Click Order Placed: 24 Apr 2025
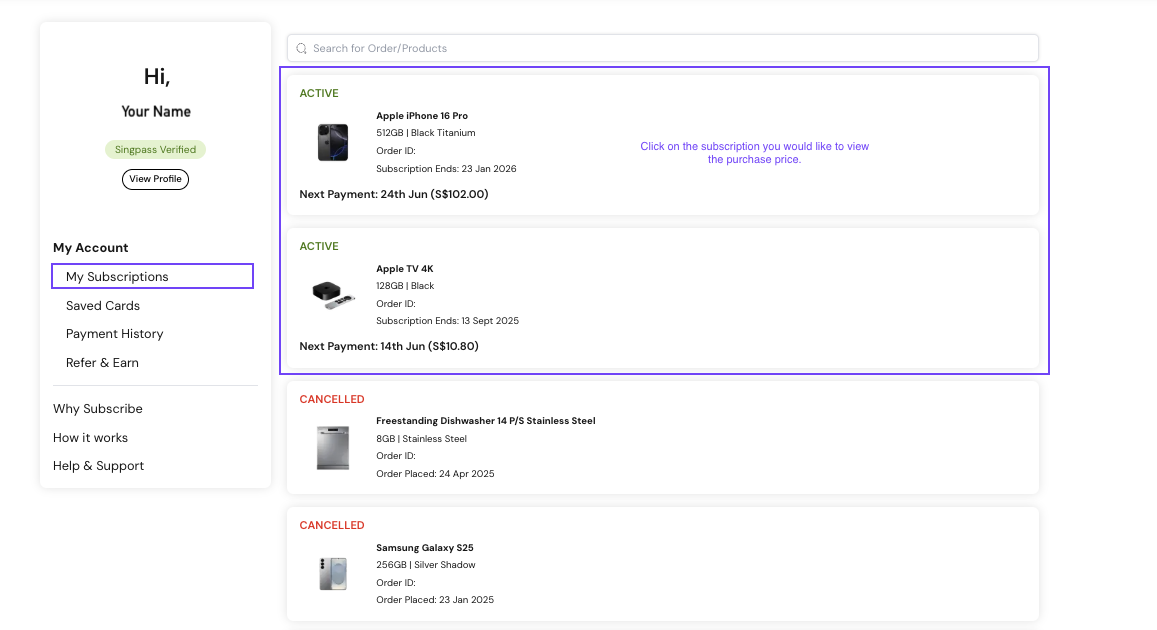The width and height of the screenshot is (1157, 630). (x=435, y=474)
